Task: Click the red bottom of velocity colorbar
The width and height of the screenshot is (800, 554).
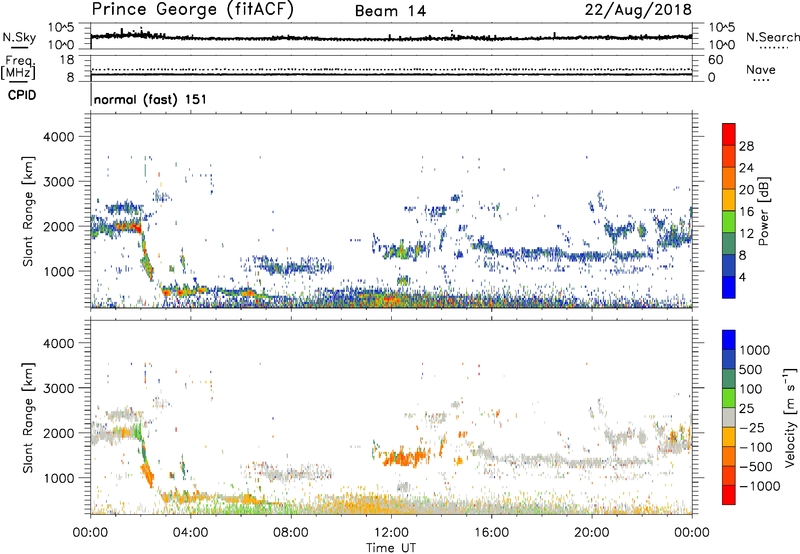Action: pos(729,495)
